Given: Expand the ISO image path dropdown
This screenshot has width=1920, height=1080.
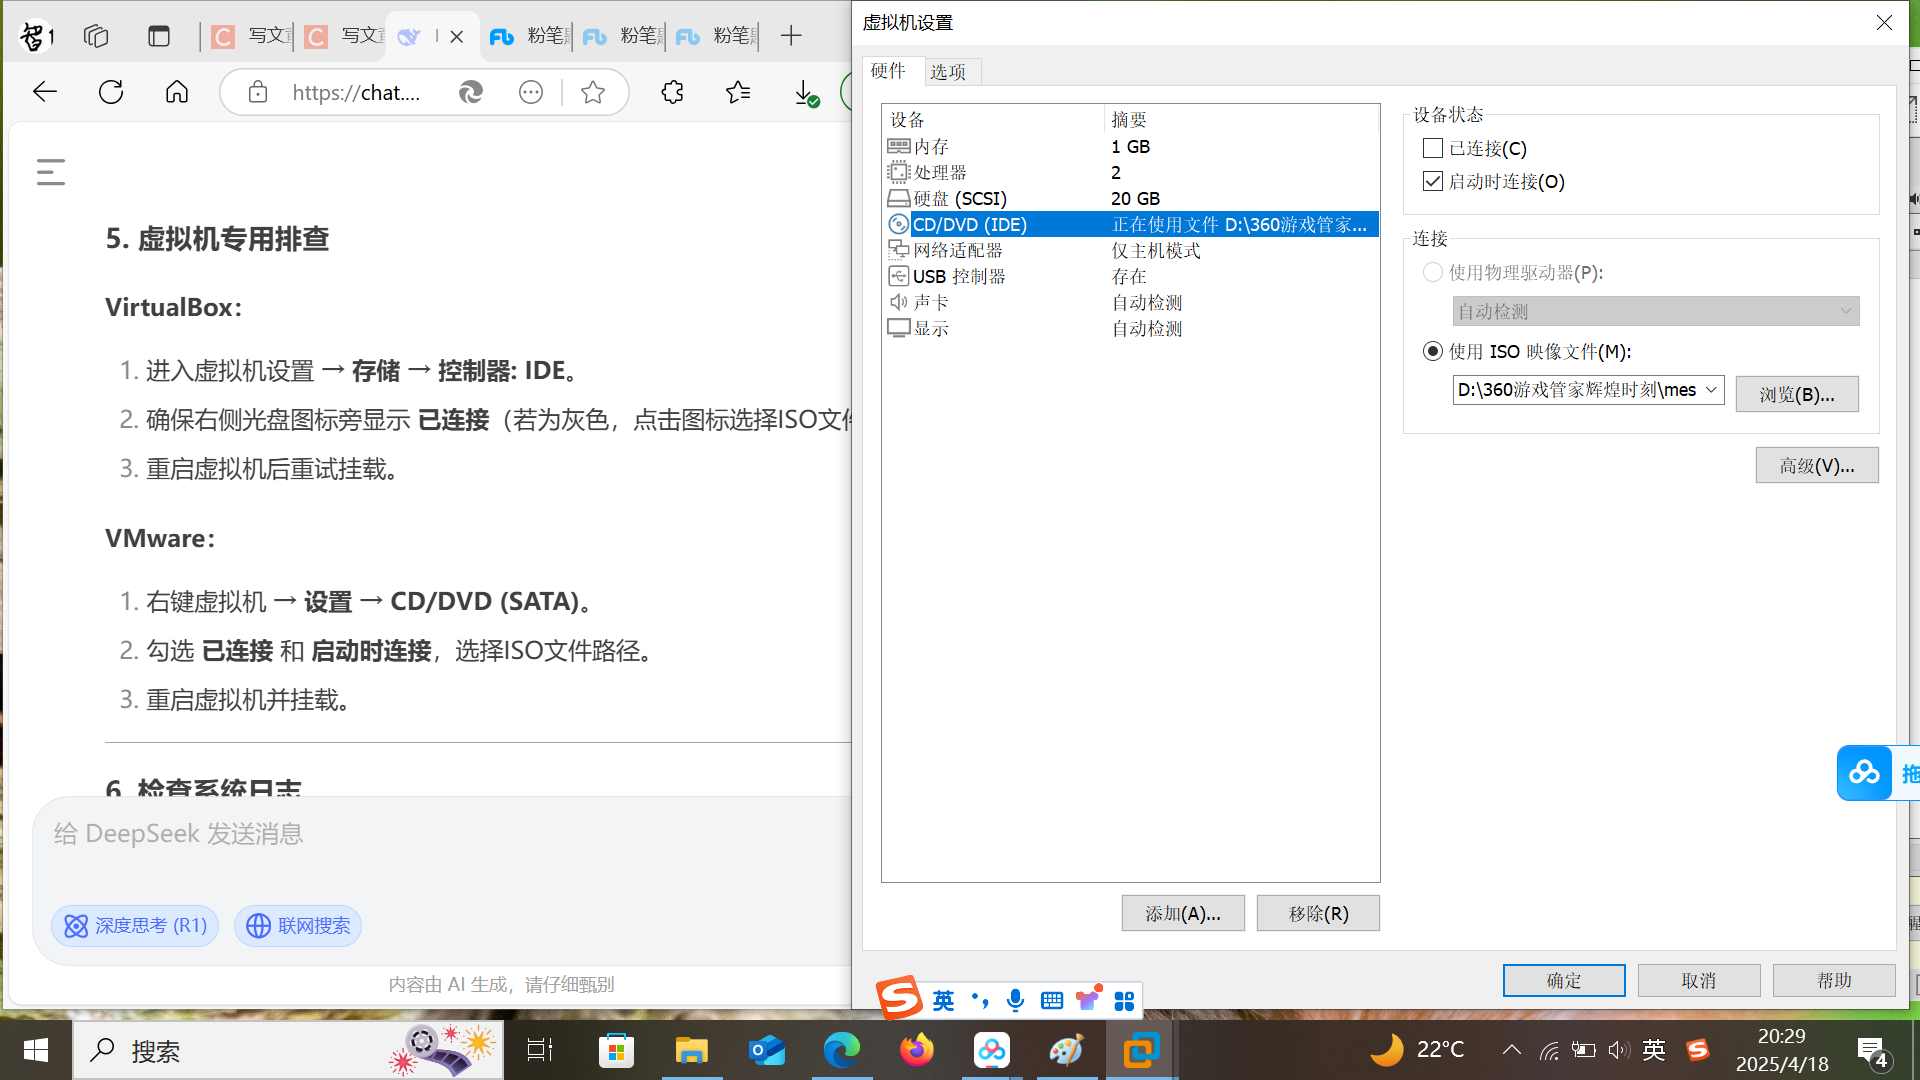Looking at the screenshot, I should [1711, 389].
